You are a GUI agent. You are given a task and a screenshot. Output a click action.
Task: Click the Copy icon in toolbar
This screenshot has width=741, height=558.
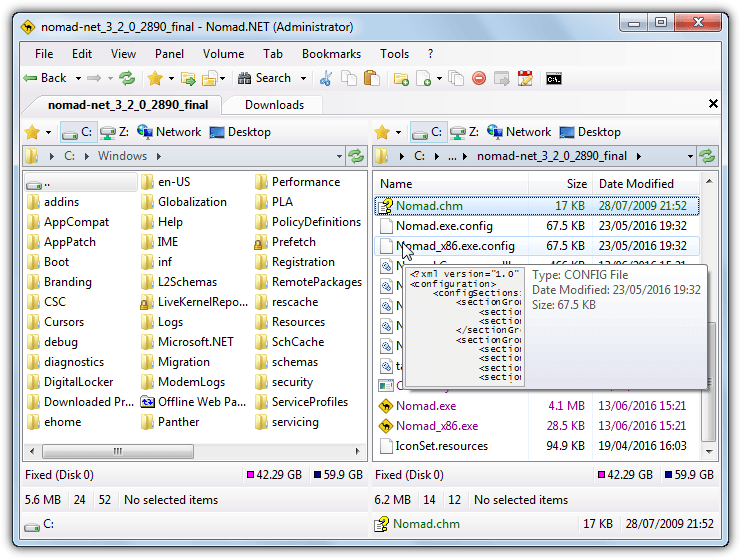[x=349, y=78]
